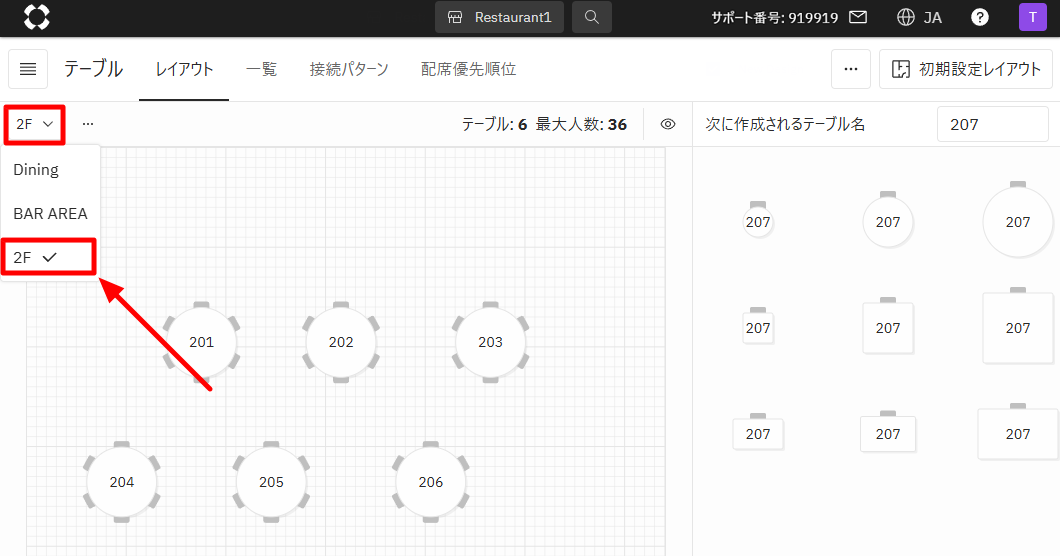Viewport: 1060px width, 556px height.
Task: Open the JA language selector
Action: click(x=920, y=17)
